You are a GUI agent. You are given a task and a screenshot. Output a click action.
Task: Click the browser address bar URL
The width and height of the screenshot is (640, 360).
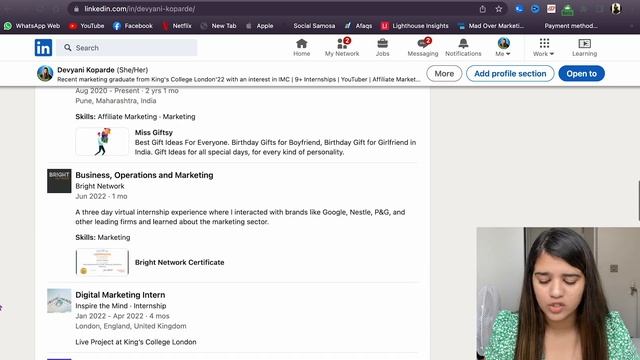click(x=140, y=9)
